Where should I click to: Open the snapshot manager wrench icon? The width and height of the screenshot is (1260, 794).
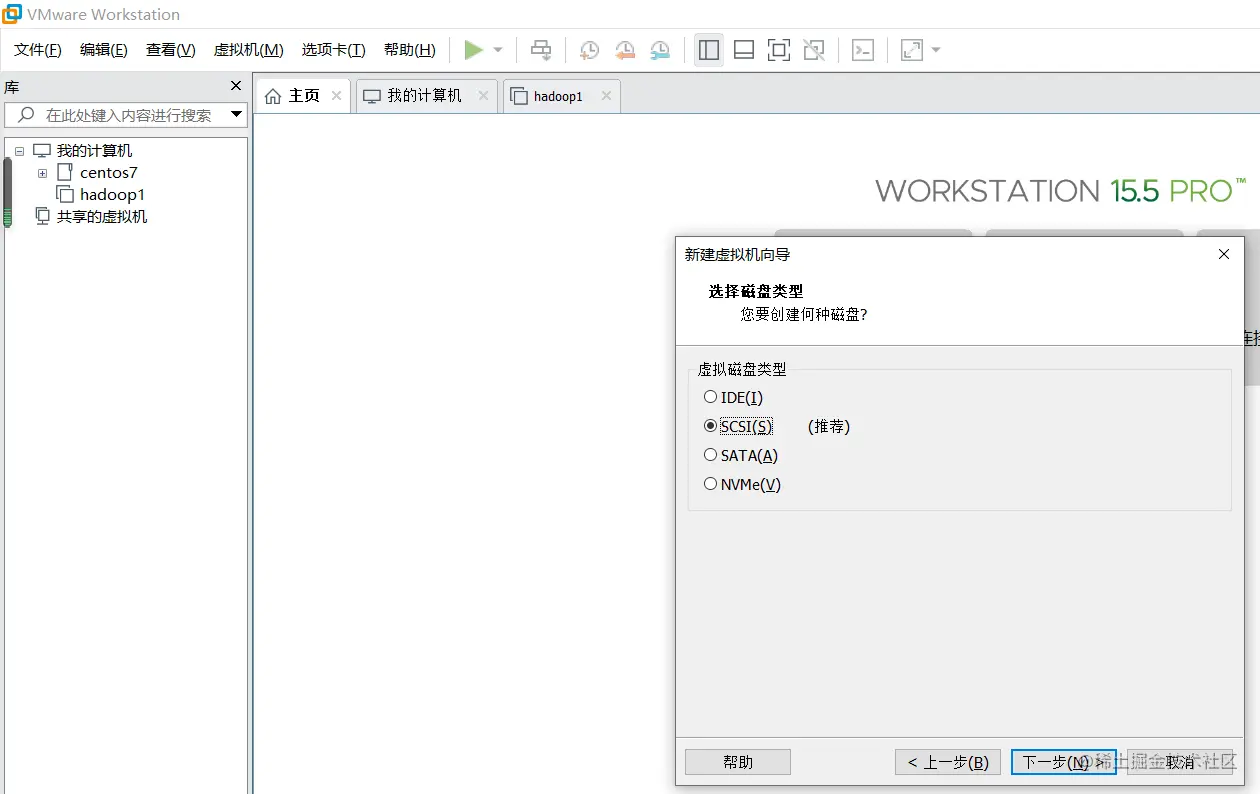[660, 50]
